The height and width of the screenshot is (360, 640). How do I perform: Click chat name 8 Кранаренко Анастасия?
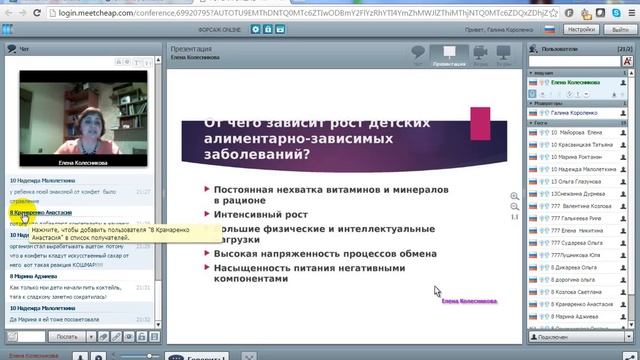pos(41,213)
